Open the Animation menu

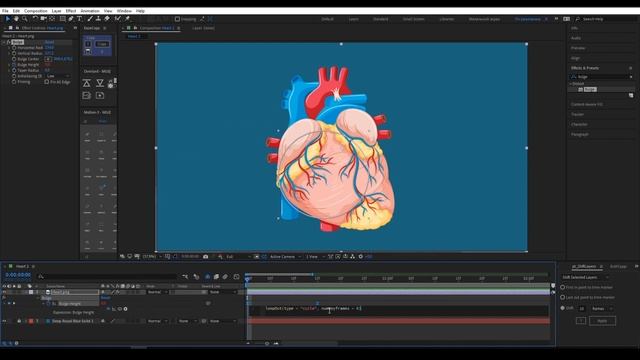coord(90,11)
